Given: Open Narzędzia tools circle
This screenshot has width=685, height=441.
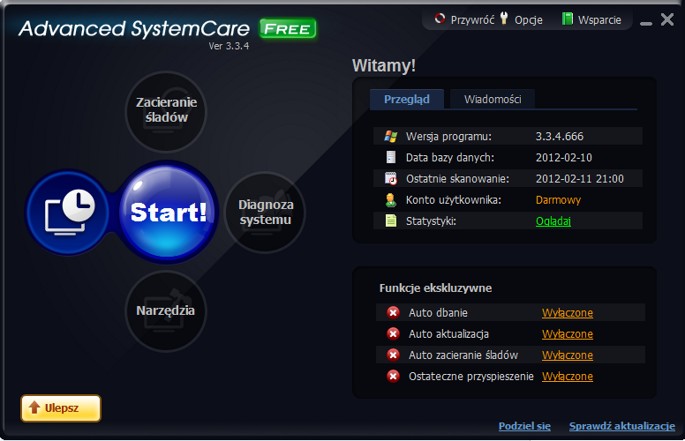Looking at the screenshot, I should (x=166, y=311).
